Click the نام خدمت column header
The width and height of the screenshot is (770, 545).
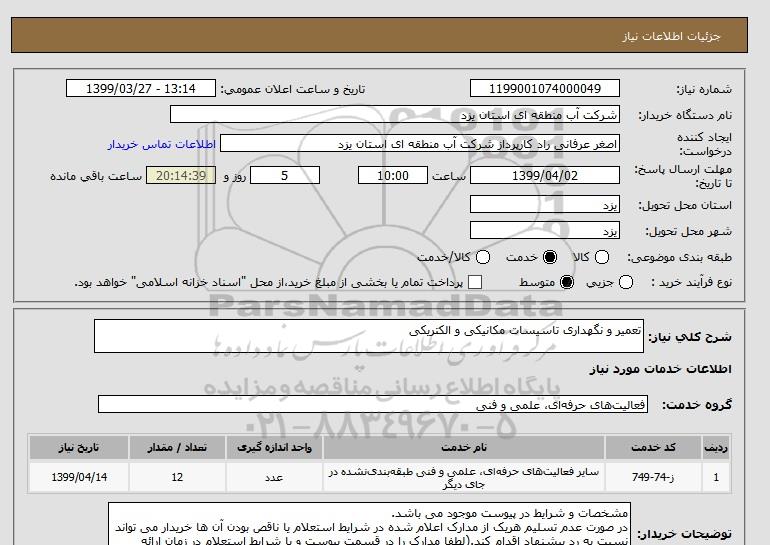[464, 447]
